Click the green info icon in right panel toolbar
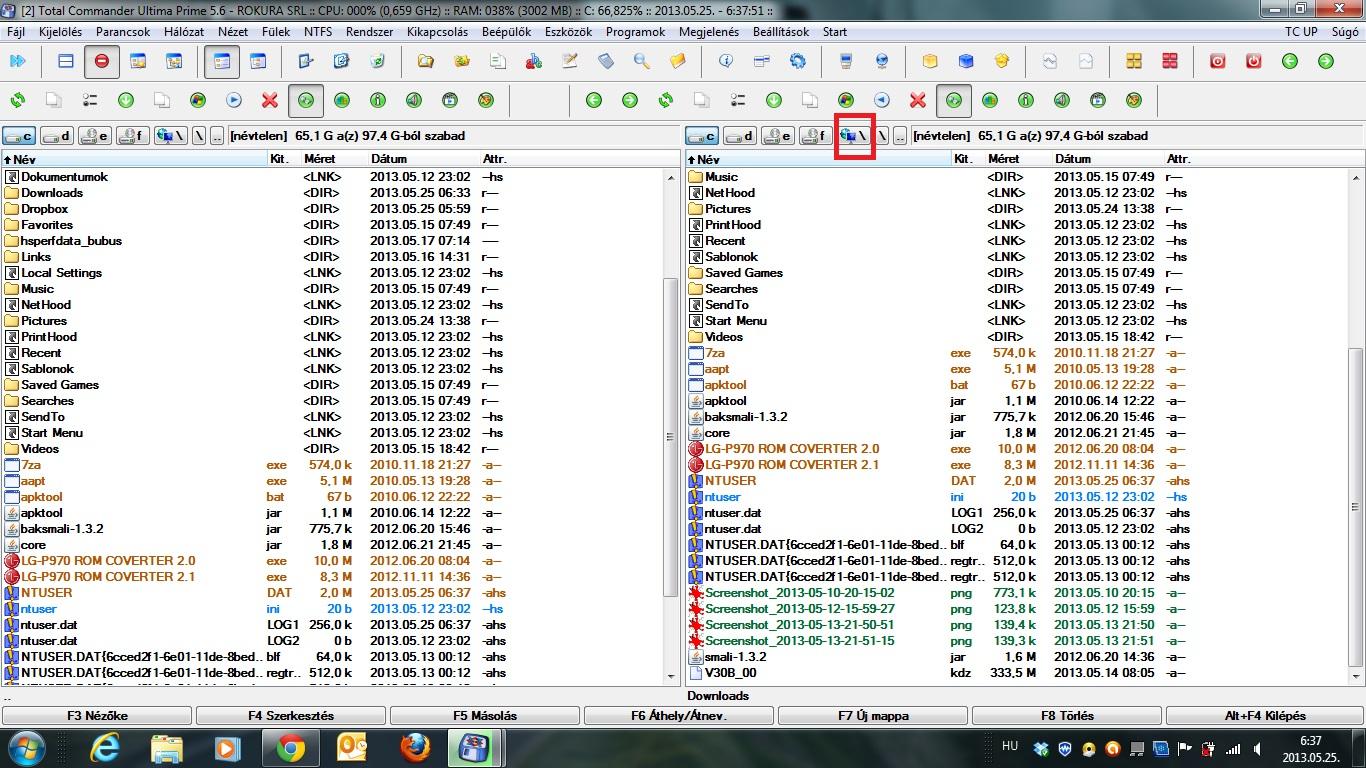Viewport: 1366px width, 768px height. [1026, 100]
